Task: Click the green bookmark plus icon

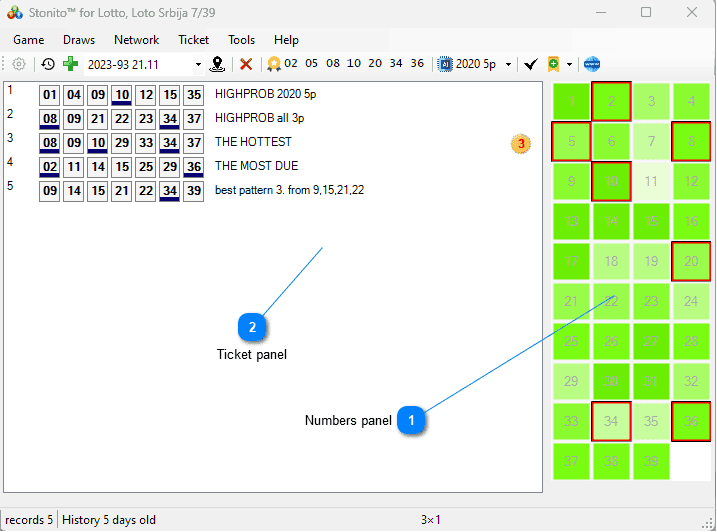Action: (553, 64)
